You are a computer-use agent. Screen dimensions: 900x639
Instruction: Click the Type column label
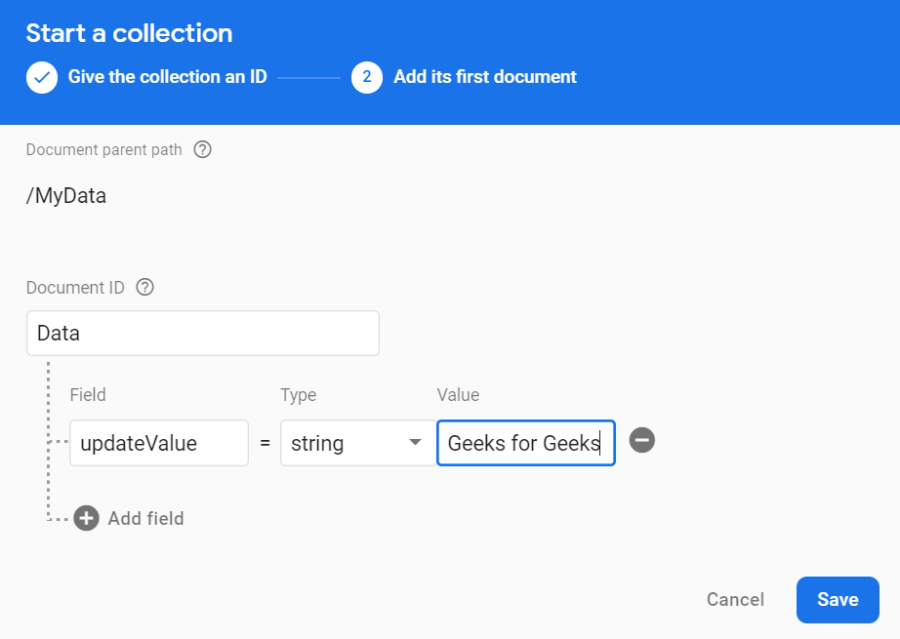[298, 395]
